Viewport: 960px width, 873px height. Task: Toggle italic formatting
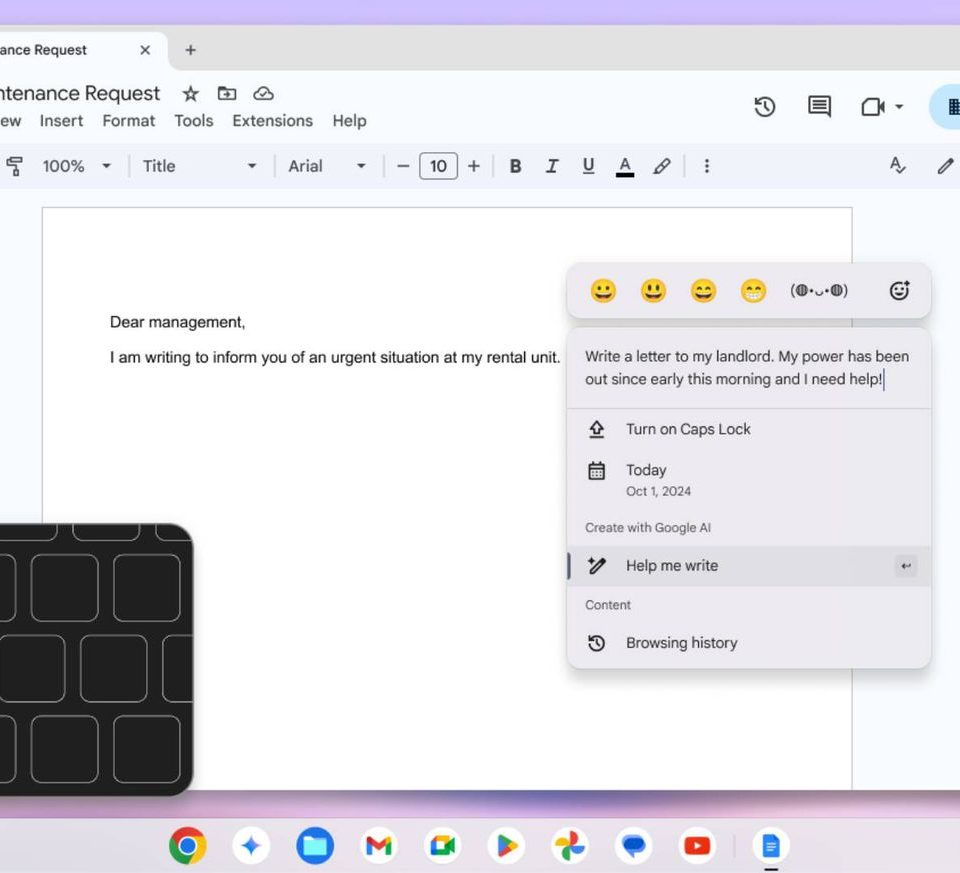coord(551,166)
